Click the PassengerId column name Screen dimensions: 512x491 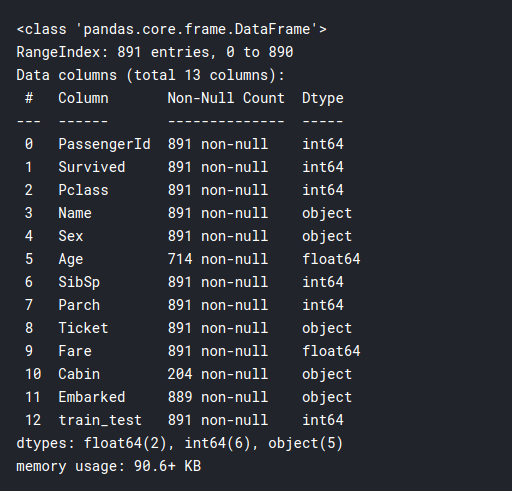104,144
